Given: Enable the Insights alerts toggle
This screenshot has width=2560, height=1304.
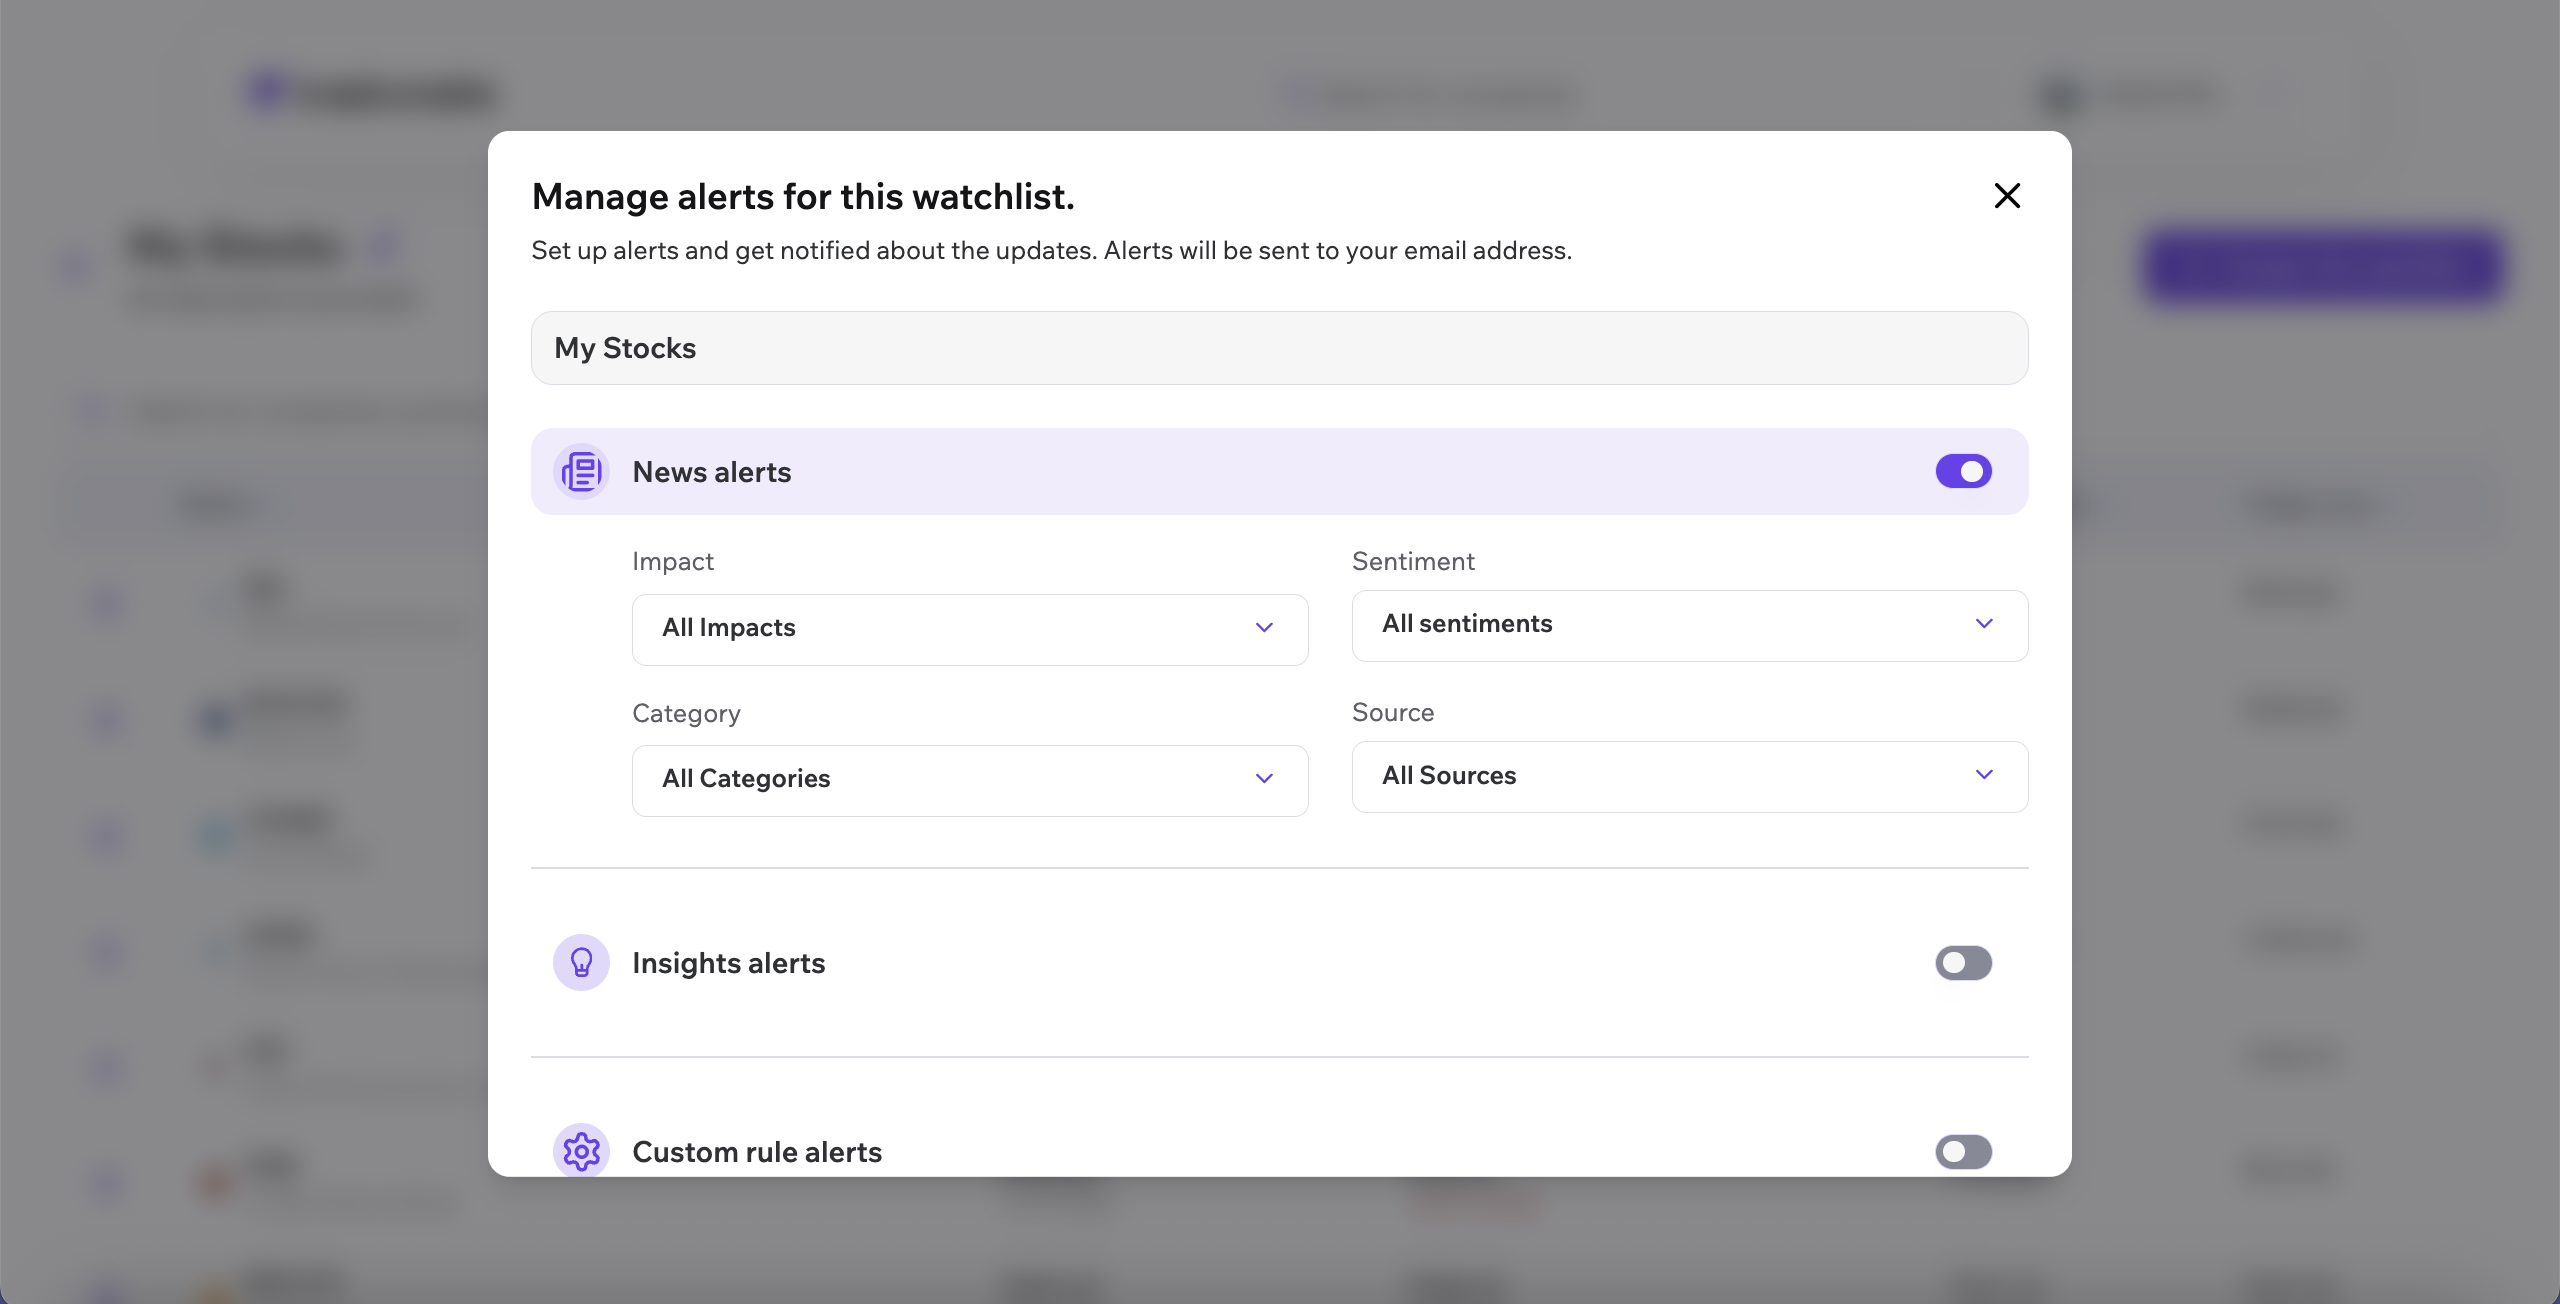Looking at the screenshot, I should coord(1963,963).
